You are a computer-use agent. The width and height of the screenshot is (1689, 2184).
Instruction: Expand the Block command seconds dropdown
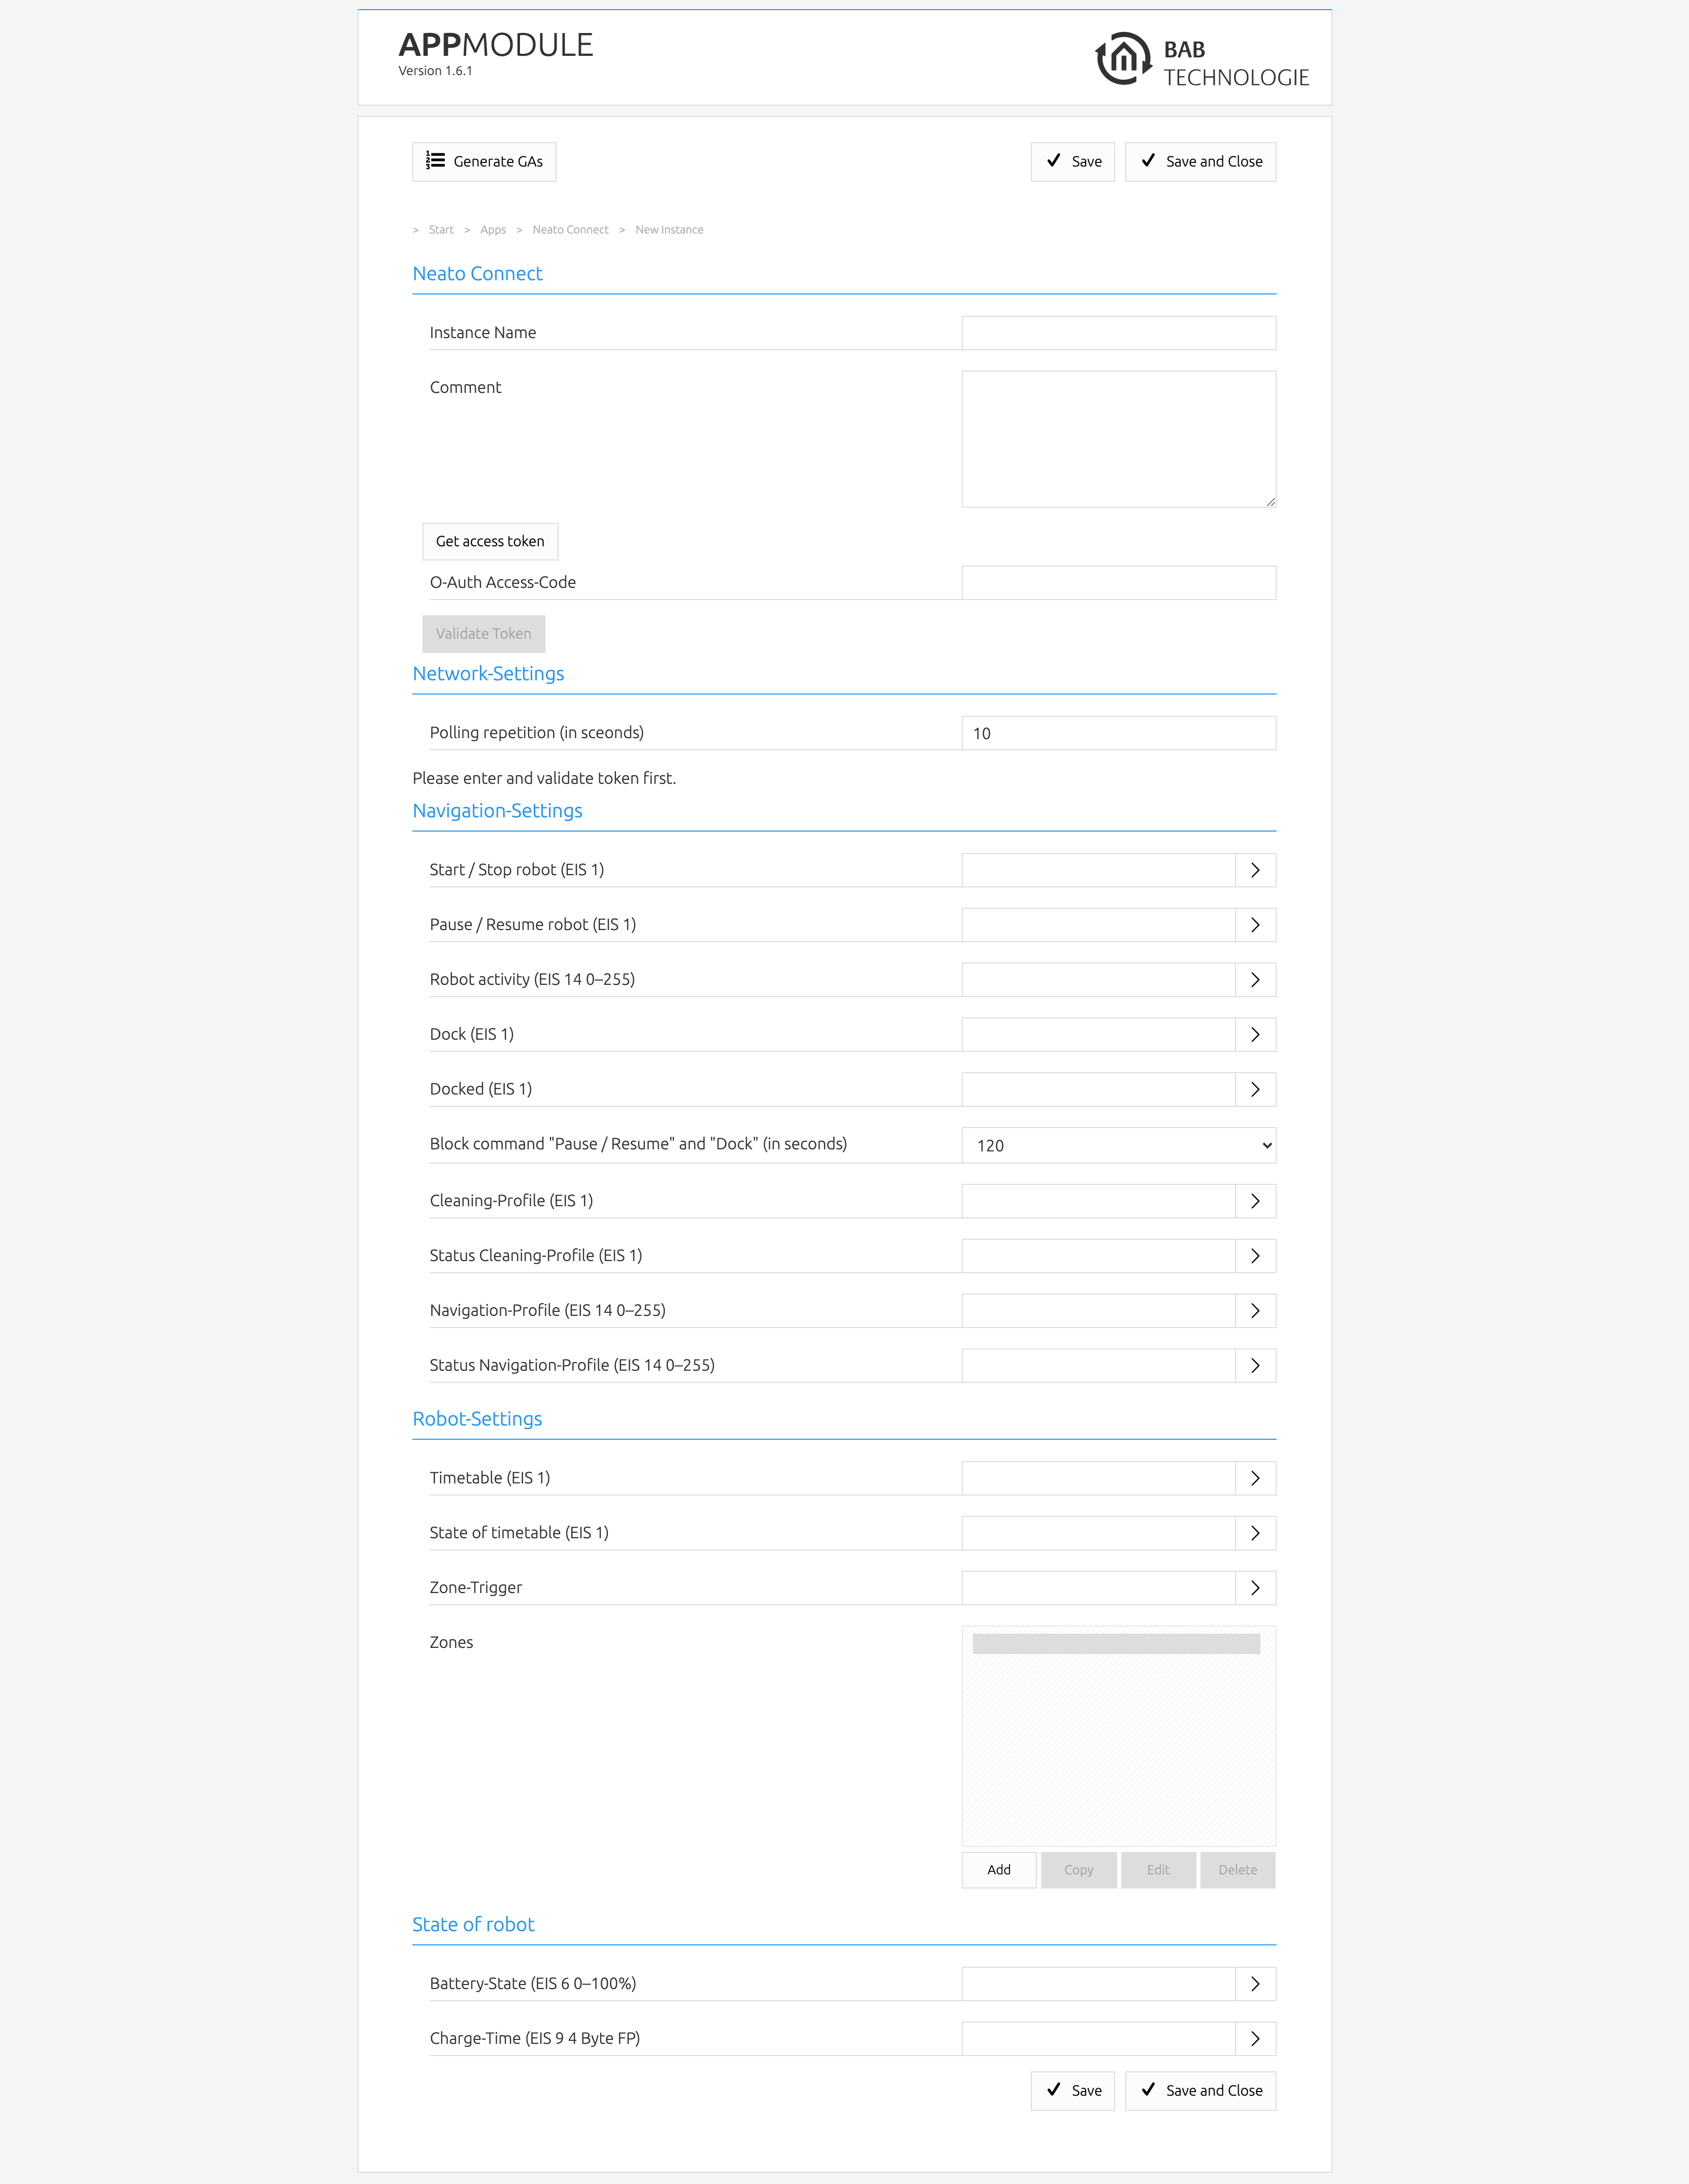click(x=1118, y=1145)
